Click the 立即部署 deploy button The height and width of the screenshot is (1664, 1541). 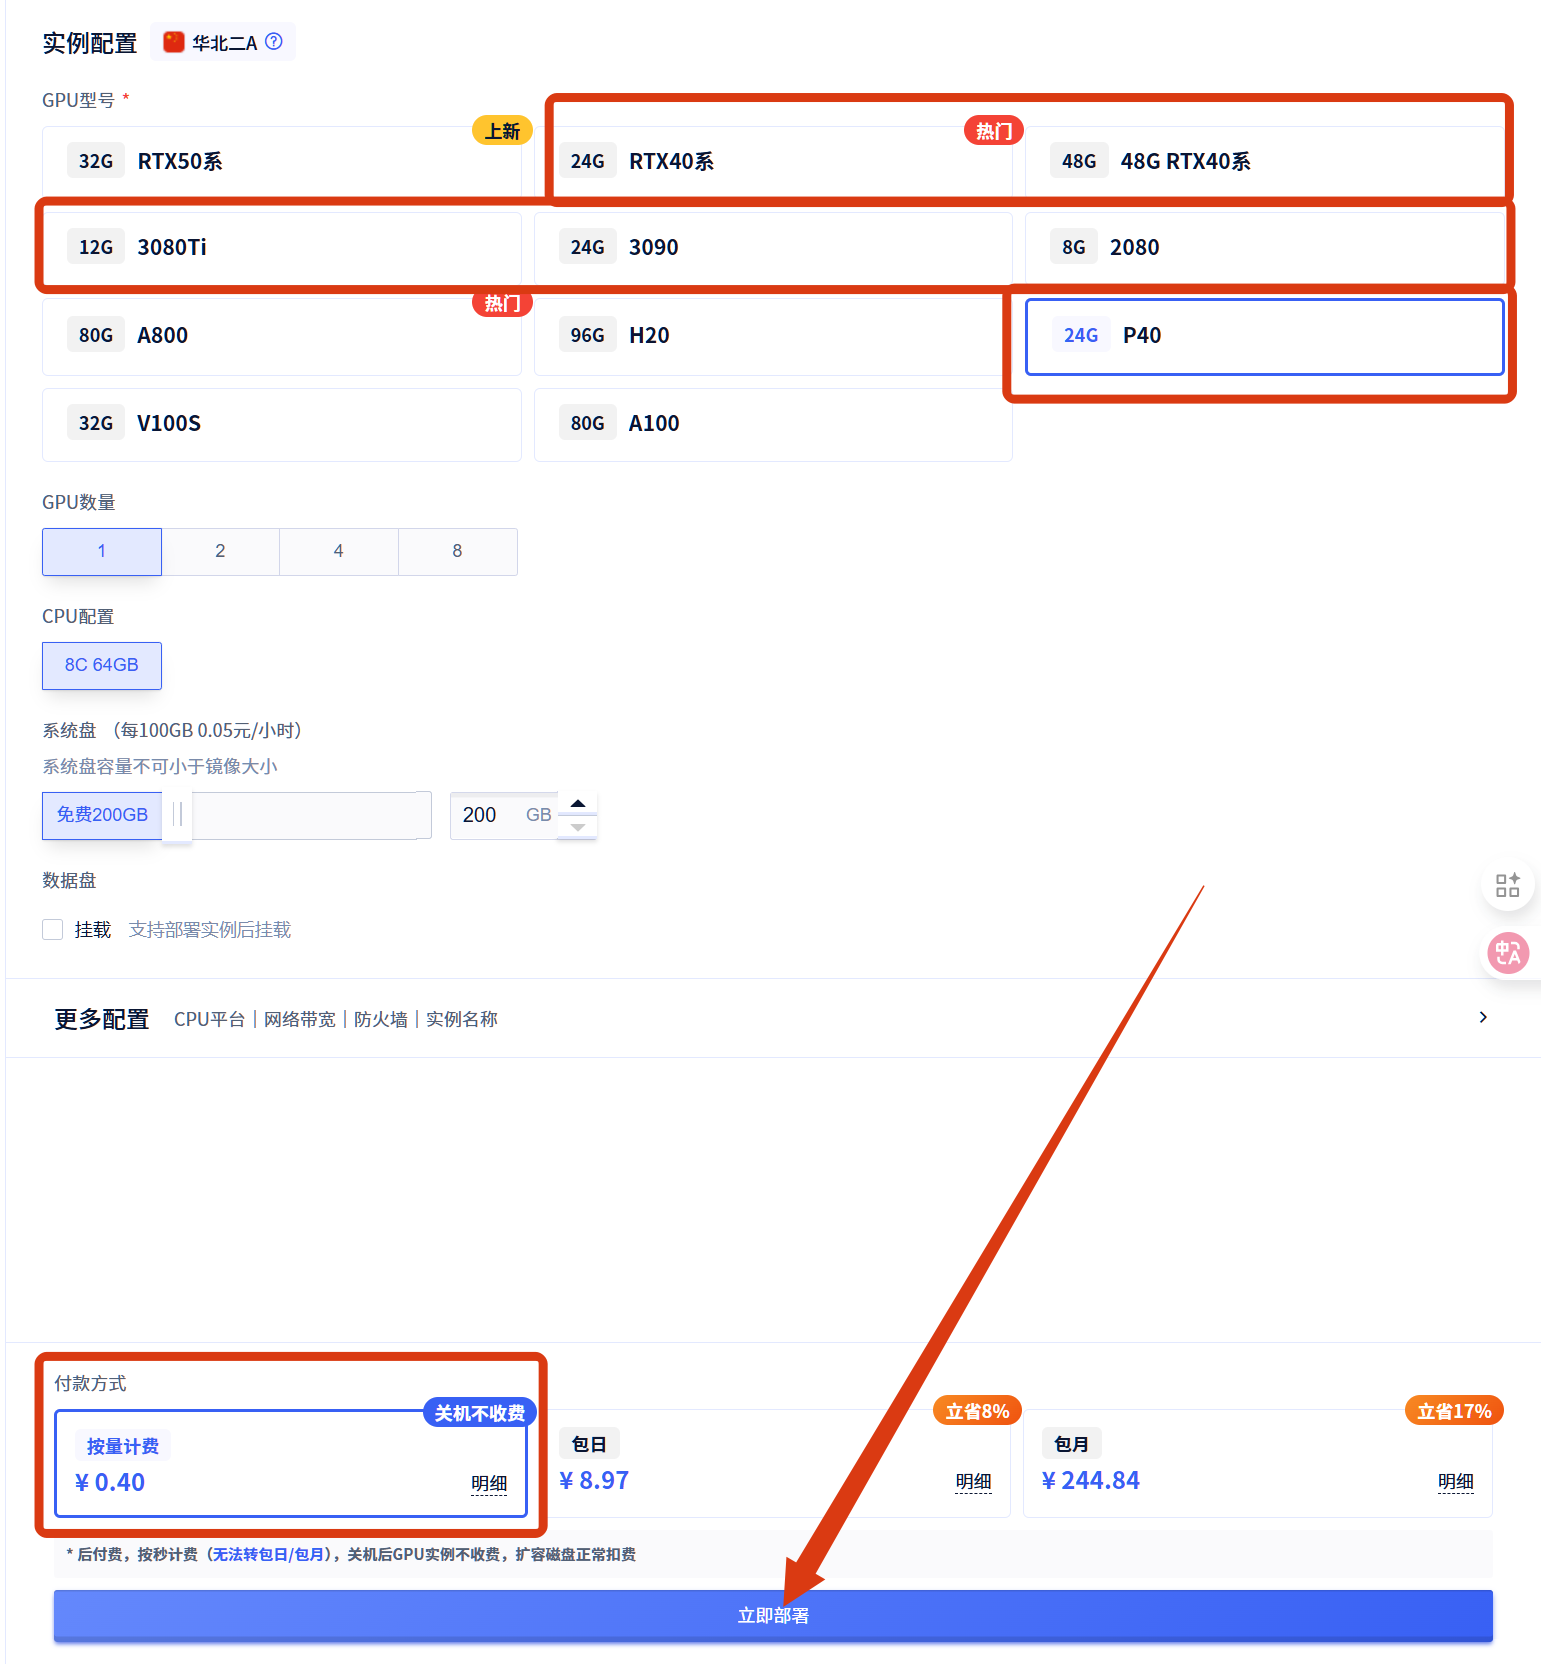[773, 1616]
